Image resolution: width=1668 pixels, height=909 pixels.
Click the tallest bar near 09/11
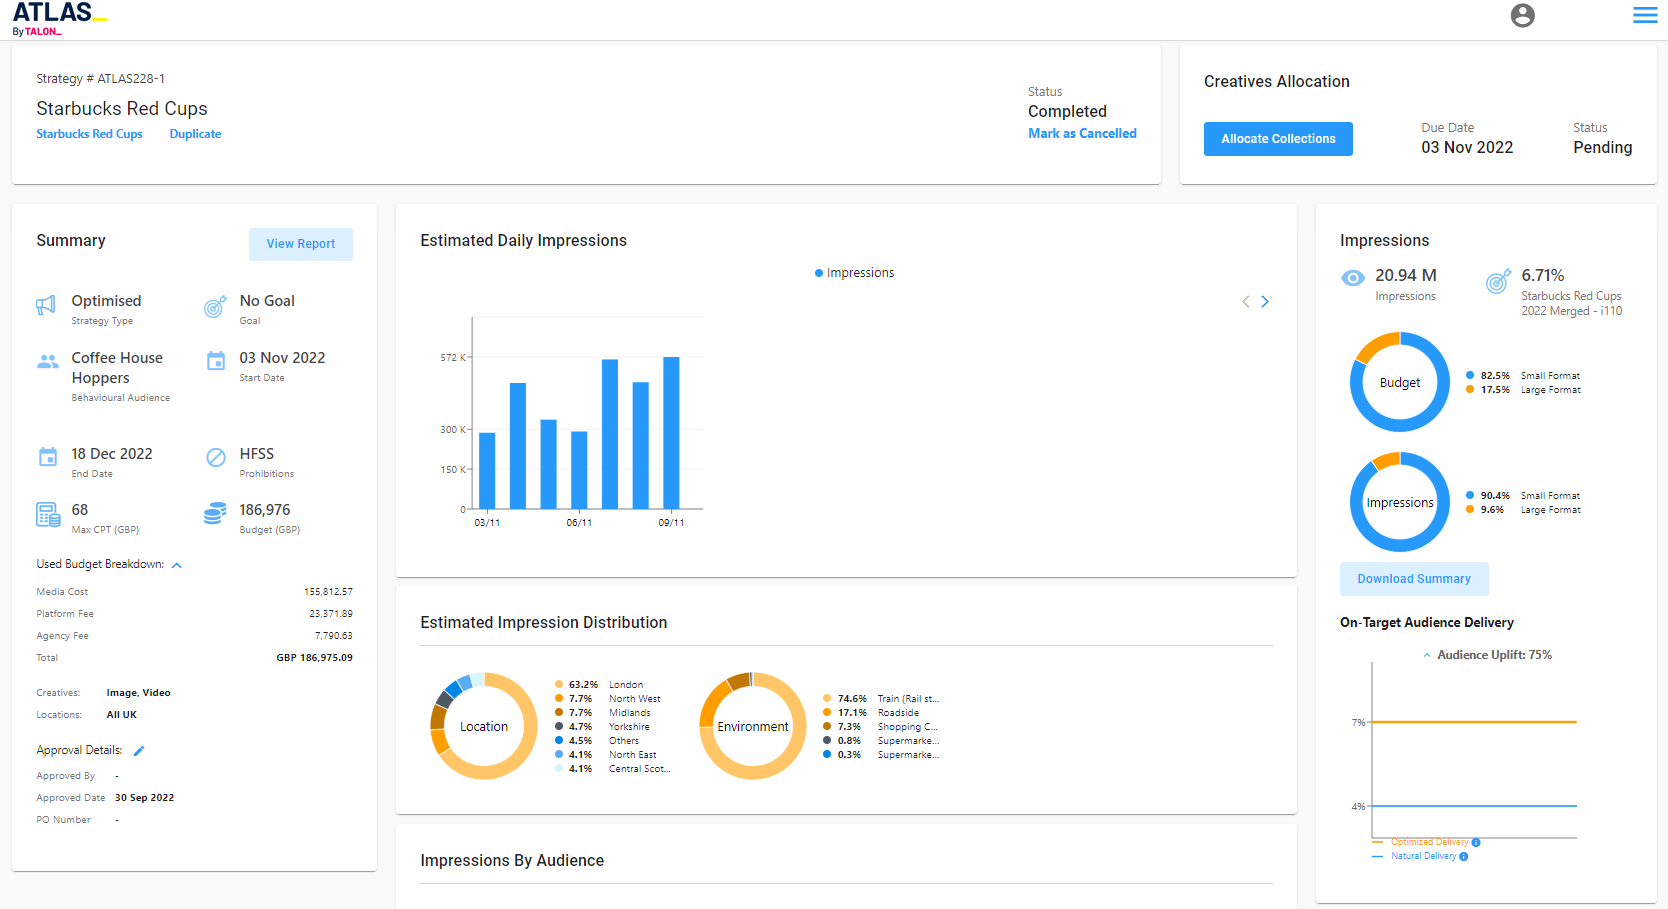click(x=671, y=433)
